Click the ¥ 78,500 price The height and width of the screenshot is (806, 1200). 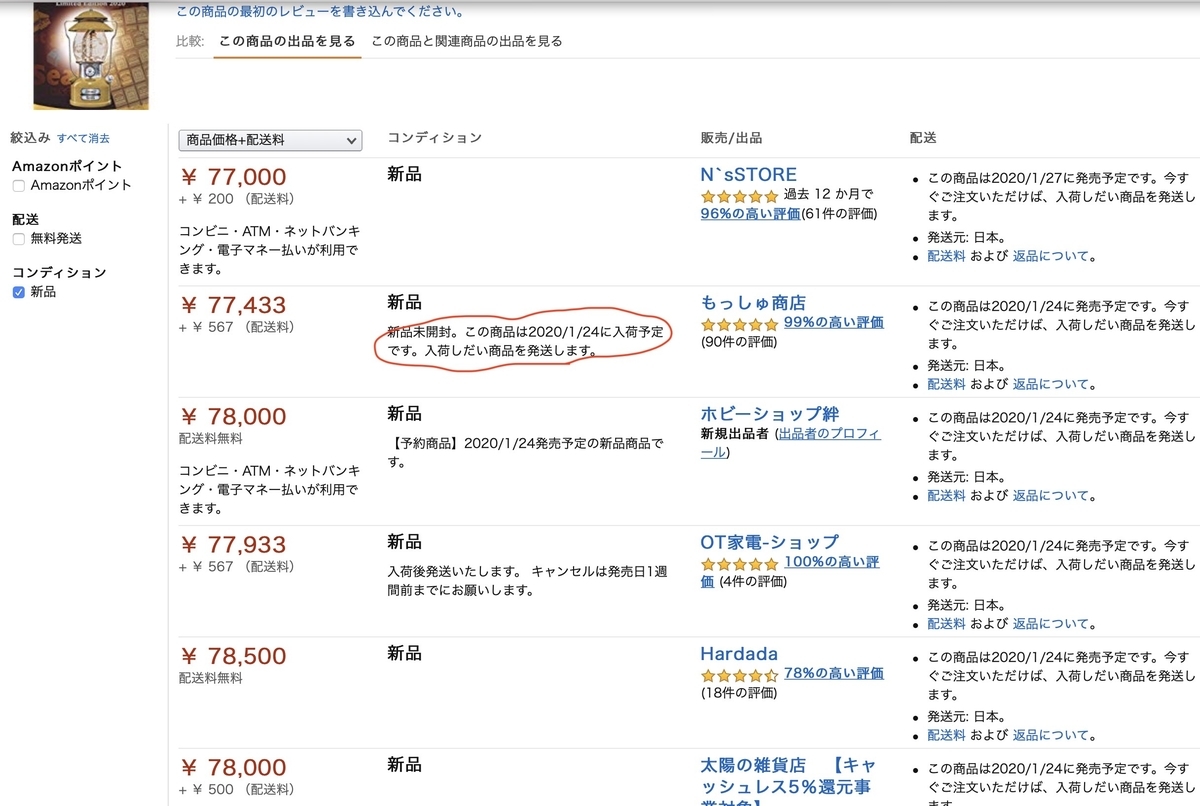pyautogui.click(x=233, y=657)
